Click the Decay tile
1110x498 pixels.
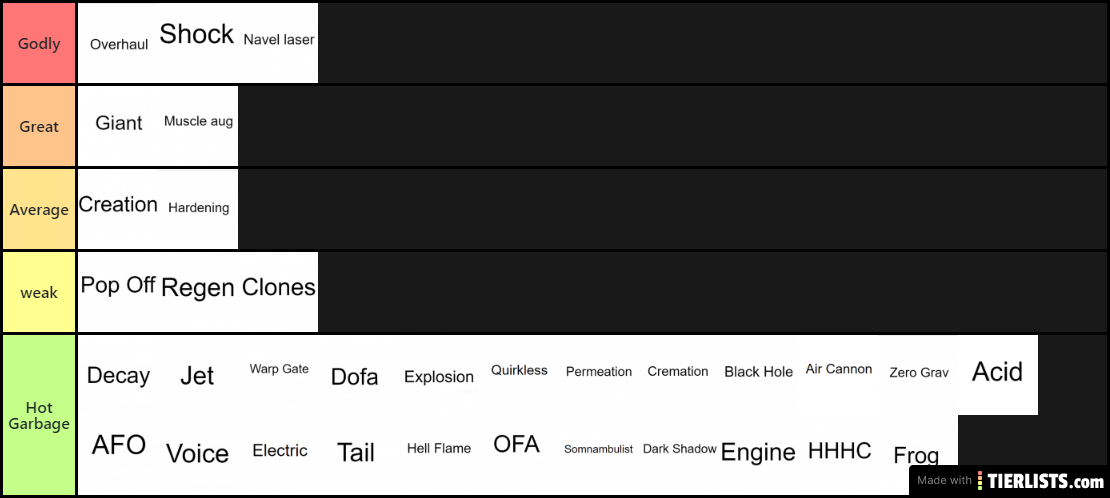pos(118,375)
